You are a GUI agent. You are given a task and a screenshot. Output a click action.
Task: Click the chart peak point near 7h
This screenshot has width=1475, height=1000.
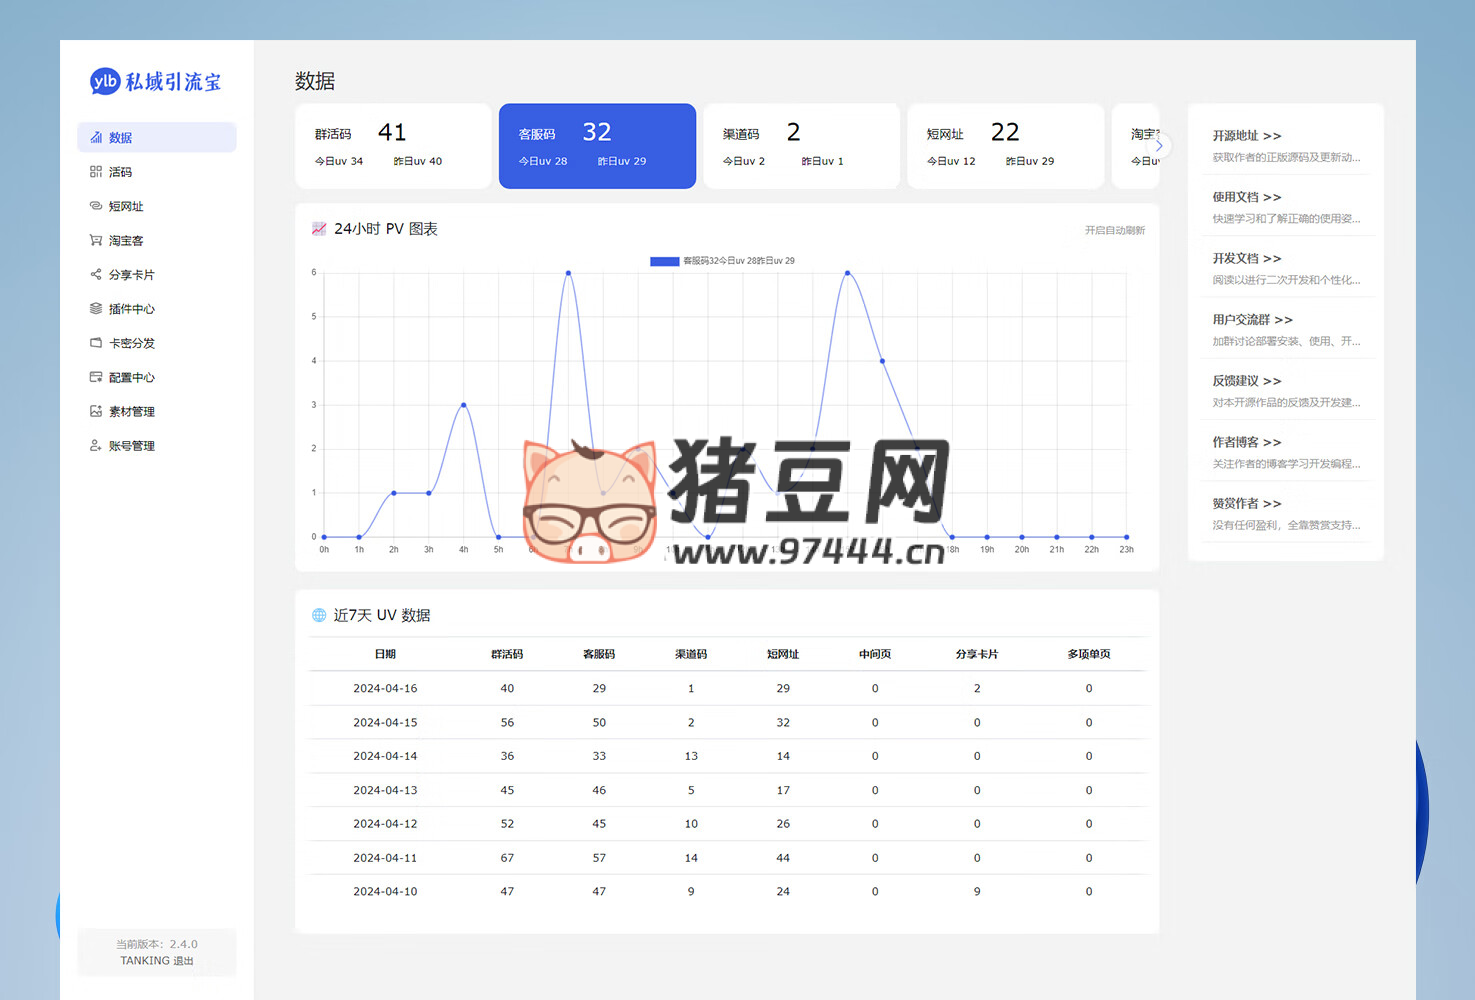568,273
